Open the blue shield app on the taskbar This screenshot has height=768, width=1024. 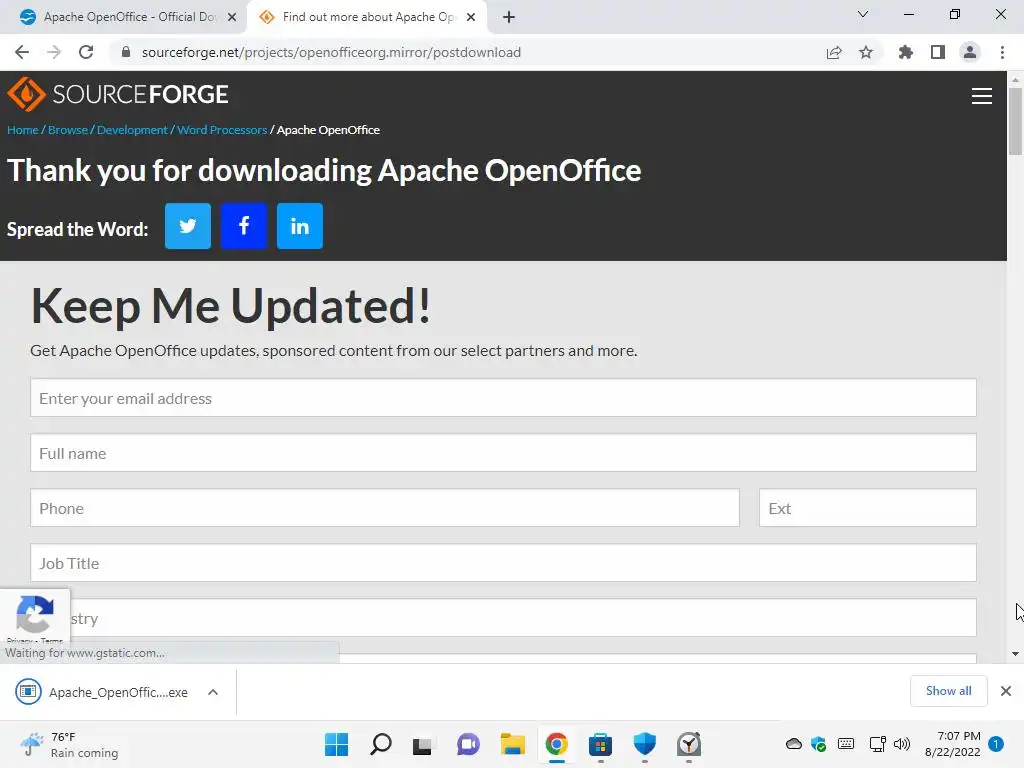[x=645, y=744]
